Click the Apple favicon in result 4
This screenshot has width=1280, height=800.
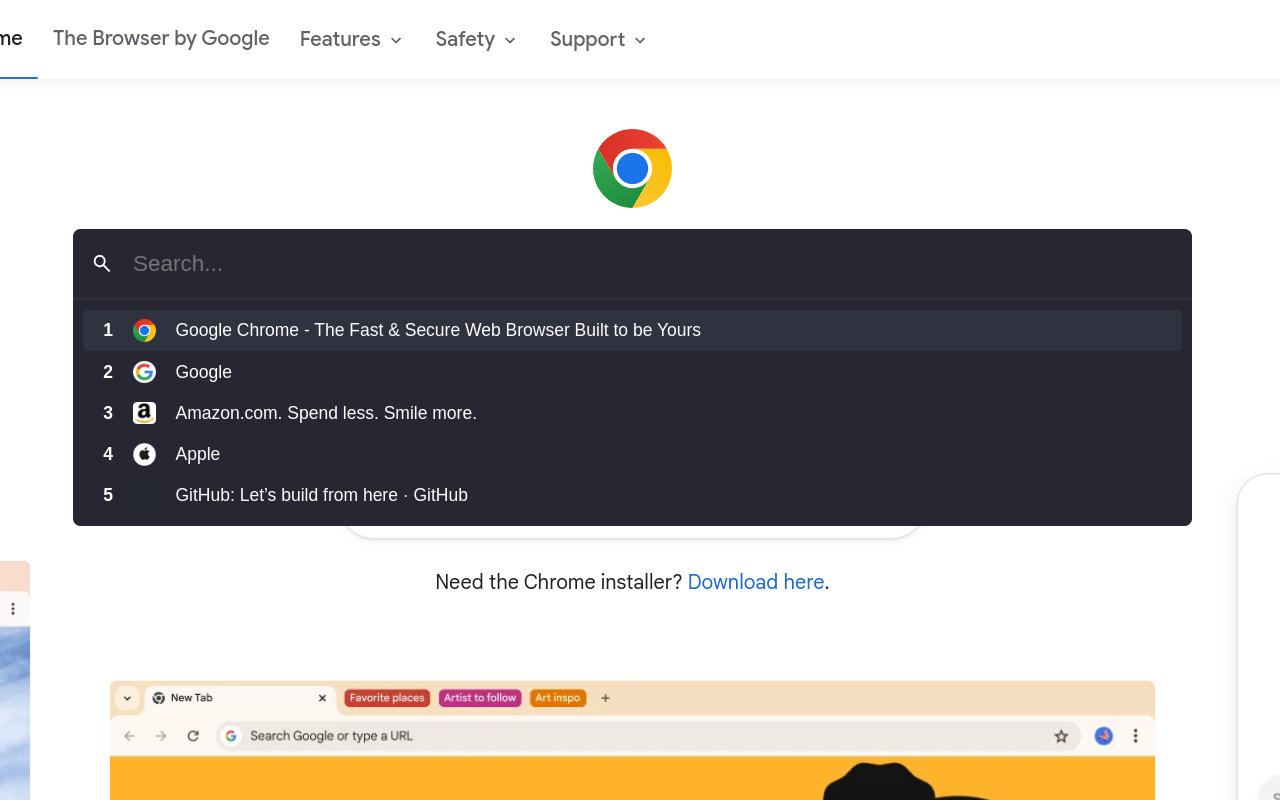(144, 454)
